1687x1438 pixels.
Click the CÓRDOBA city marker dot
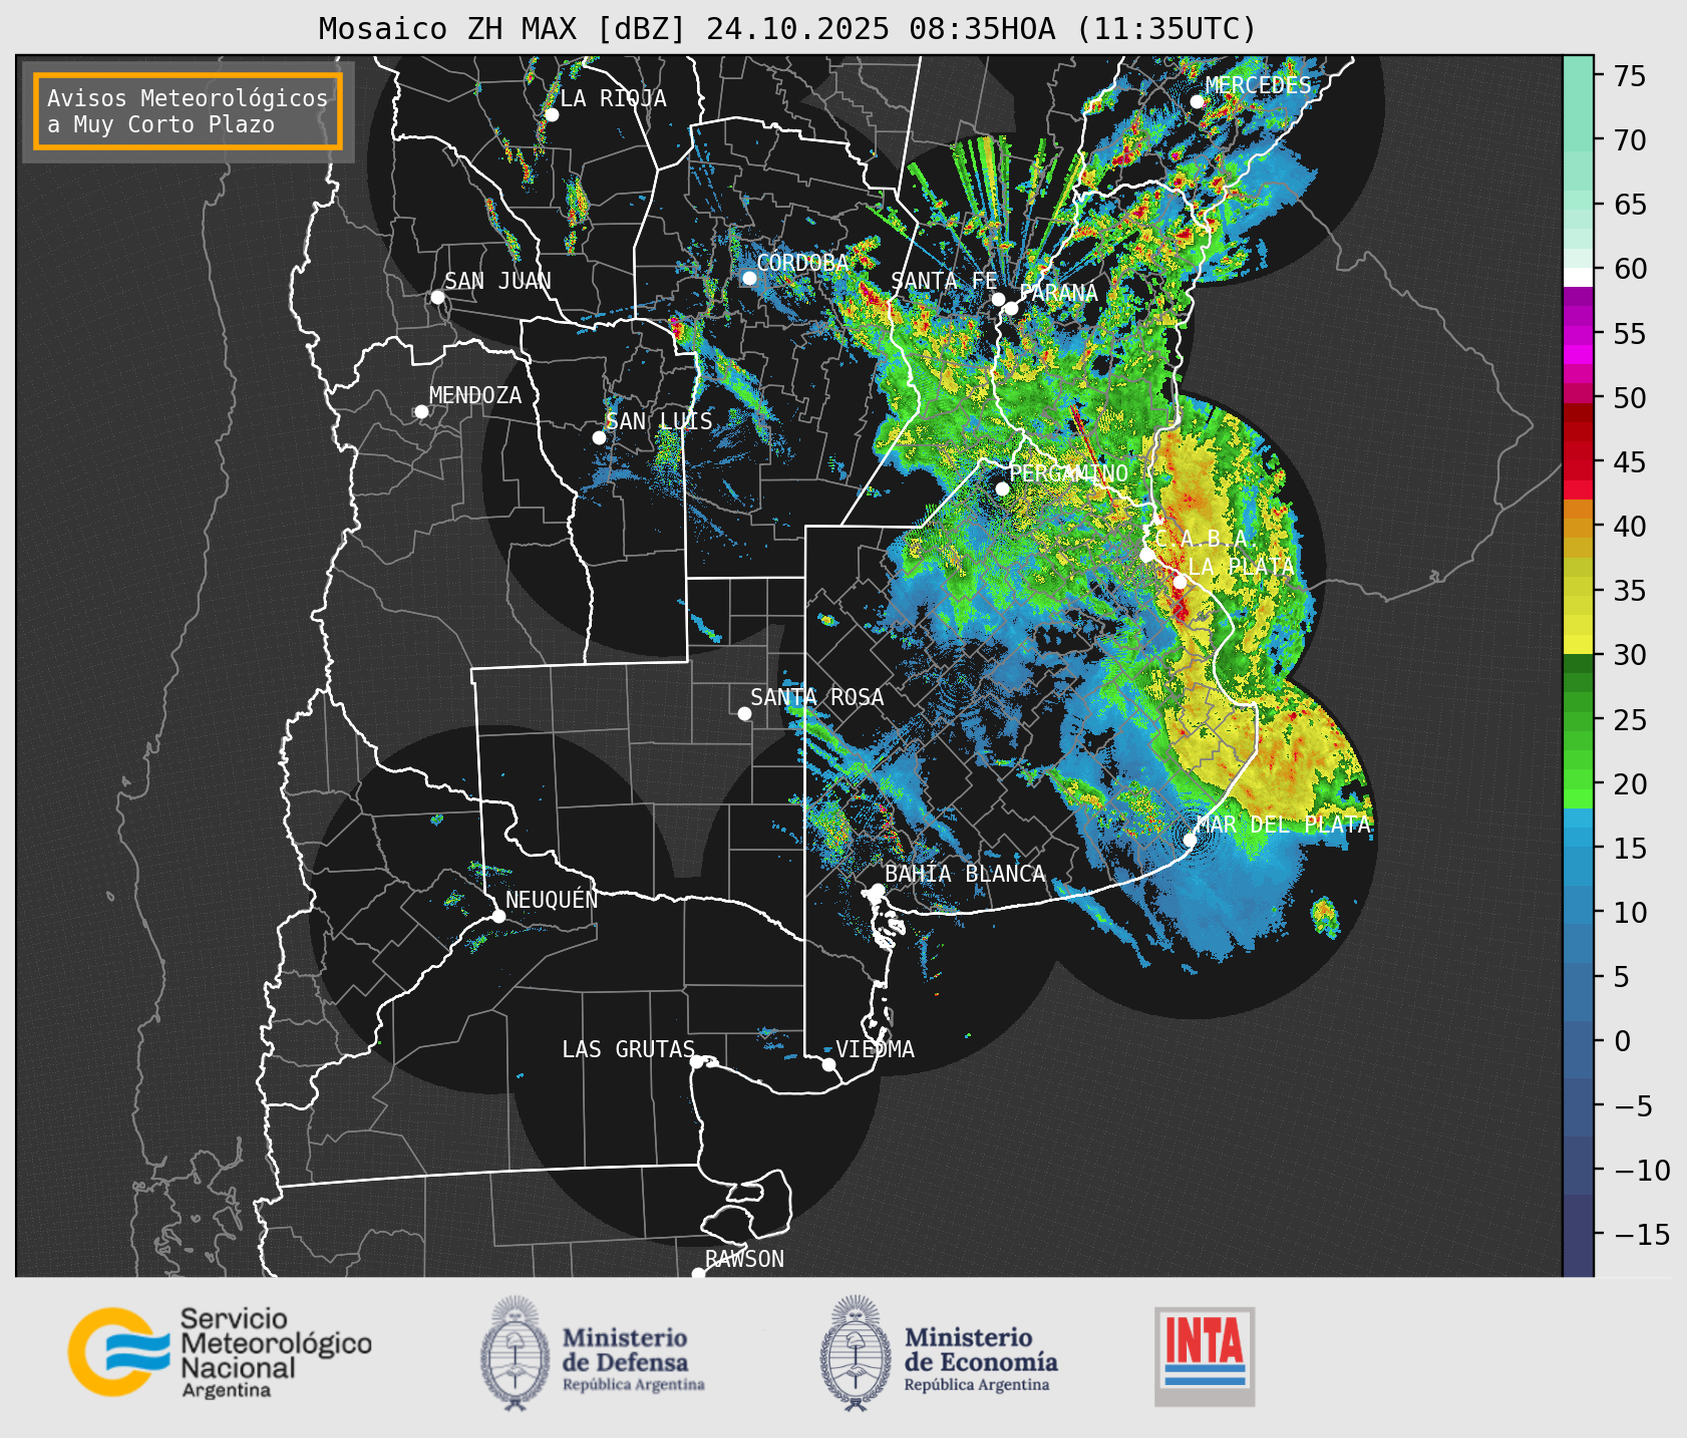tap(749, 278)
